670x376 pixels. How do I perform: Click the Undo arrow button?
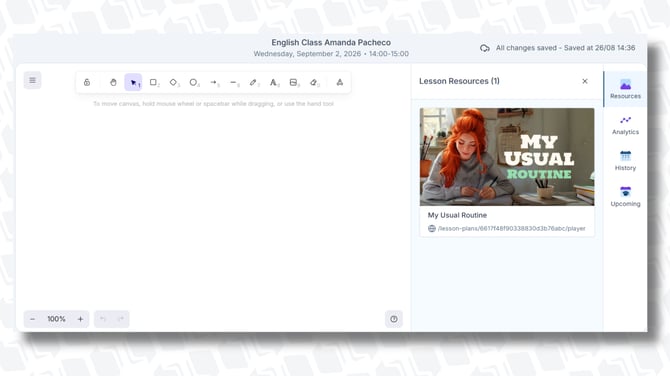(x=103, y=319)
